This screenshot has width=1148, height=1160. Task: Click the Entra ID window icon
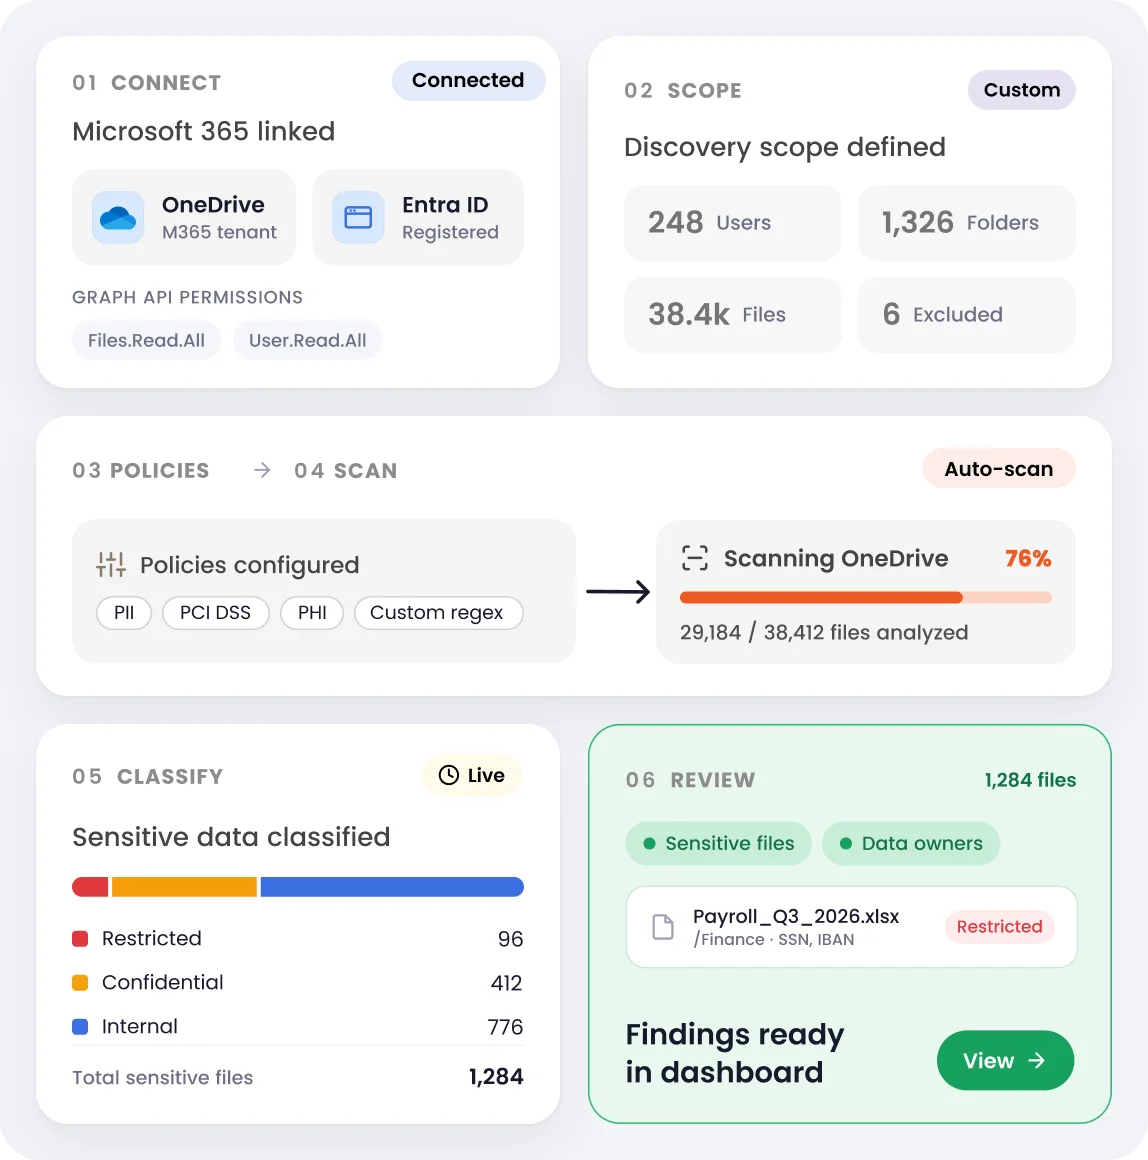[358, 218]
